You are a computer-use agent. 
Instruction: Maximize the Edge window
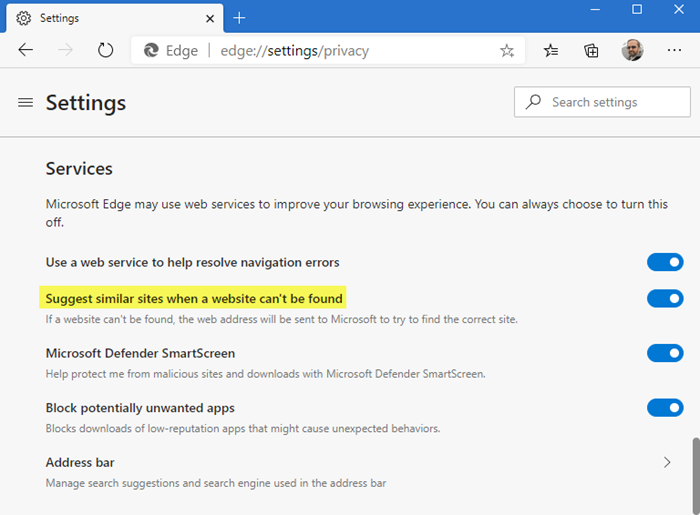pos(637,9)
